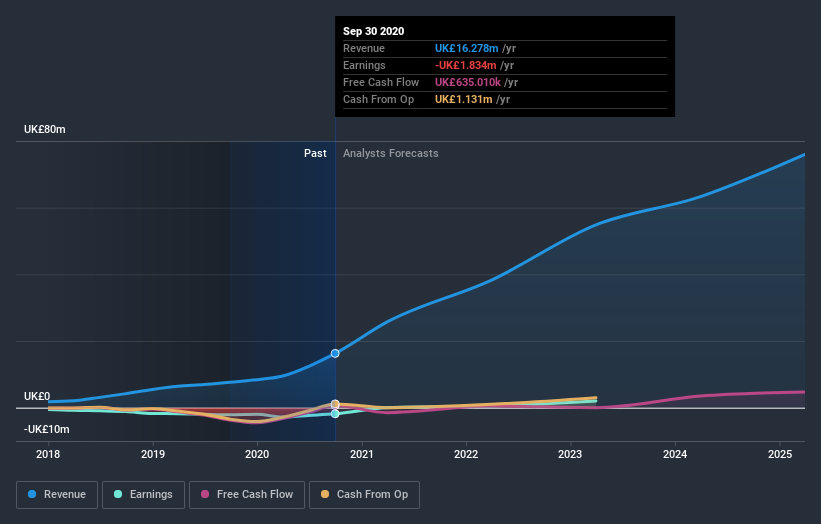Screen dimensions: 821x524
Task: Click the 2024 x-axis label
Action: [x=675, y=454]
